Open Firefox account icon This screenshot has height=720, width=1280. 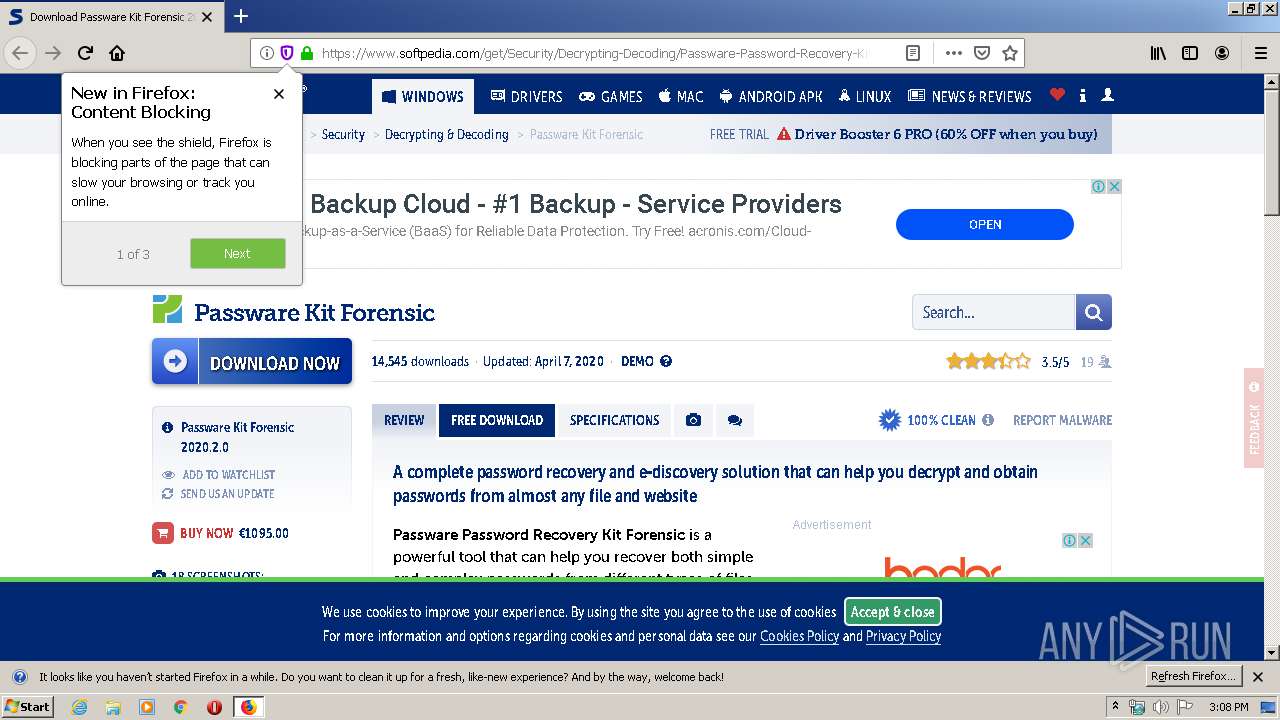tap(1222, 53)
